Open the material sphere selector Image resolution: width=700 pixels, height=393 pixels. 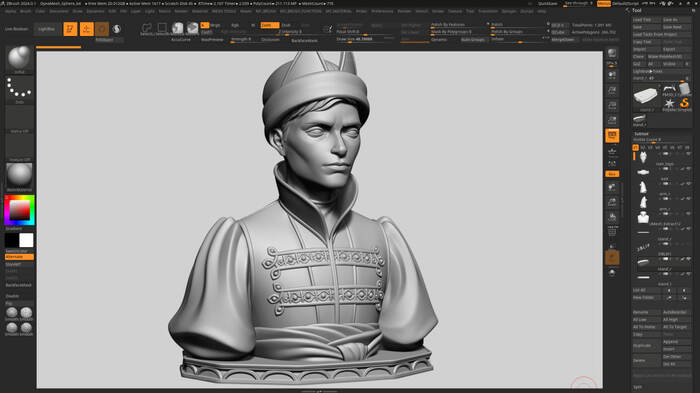(x=19, y=177)
